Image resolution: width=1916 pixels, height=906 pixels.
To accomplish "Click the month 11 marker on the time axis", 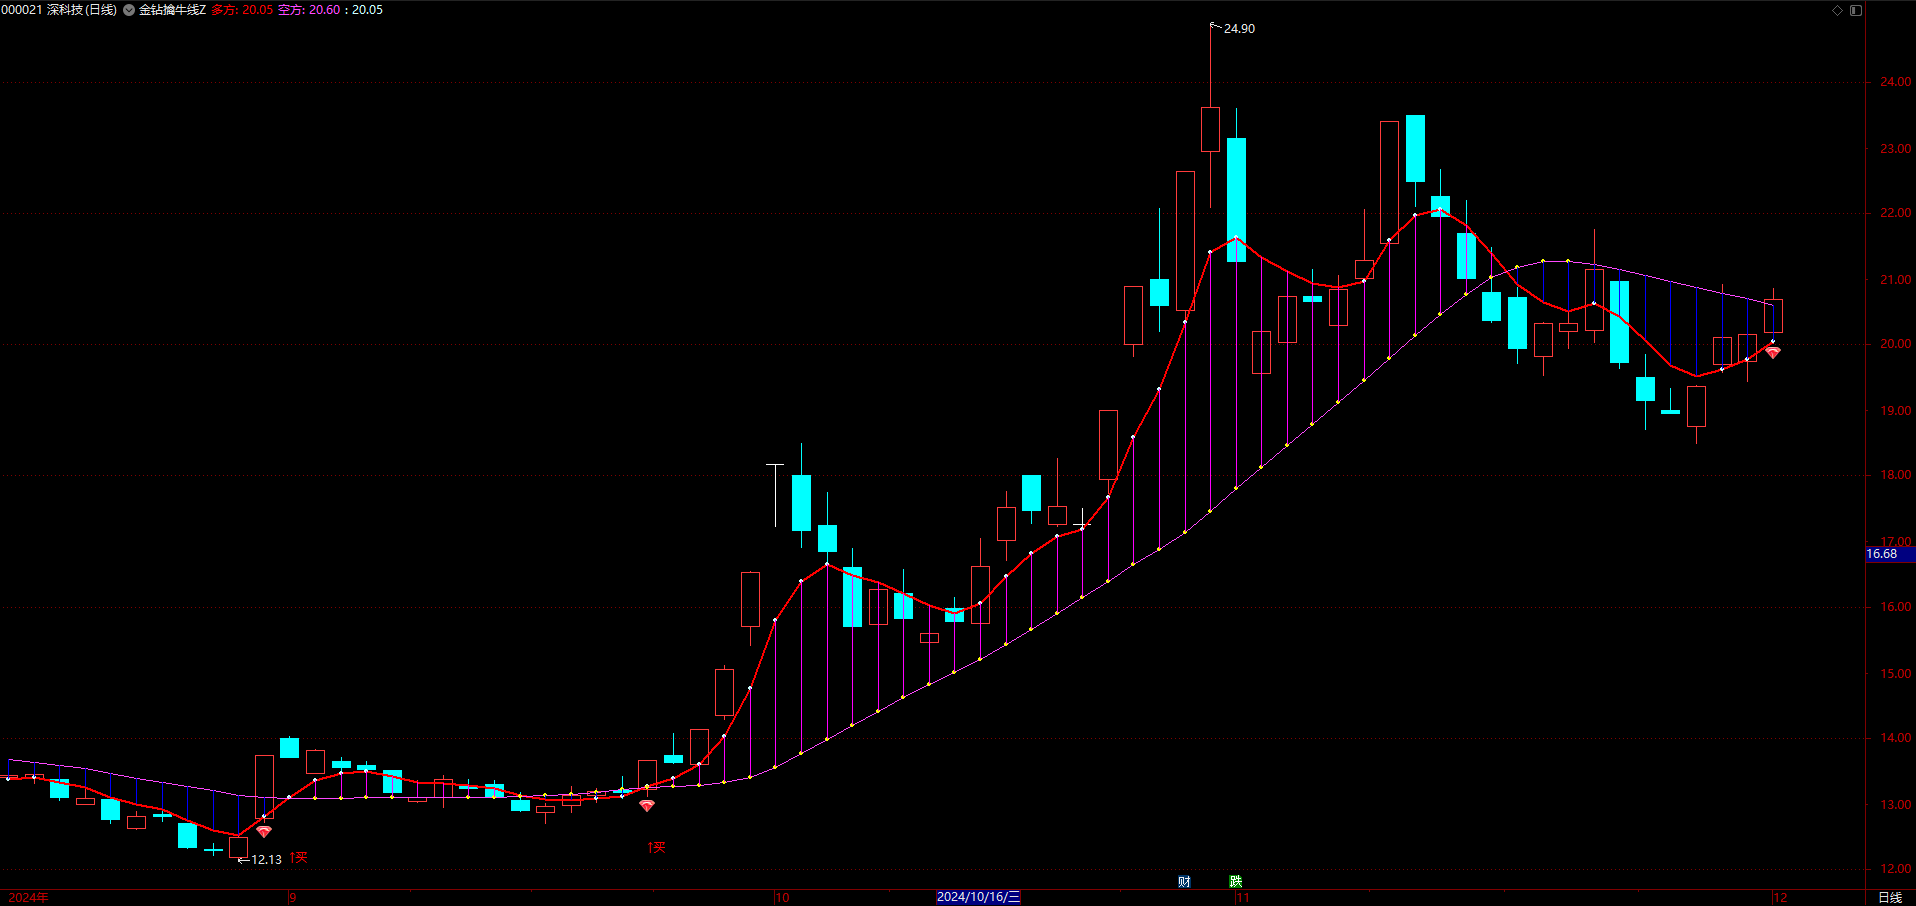I will coord(1242,898).
